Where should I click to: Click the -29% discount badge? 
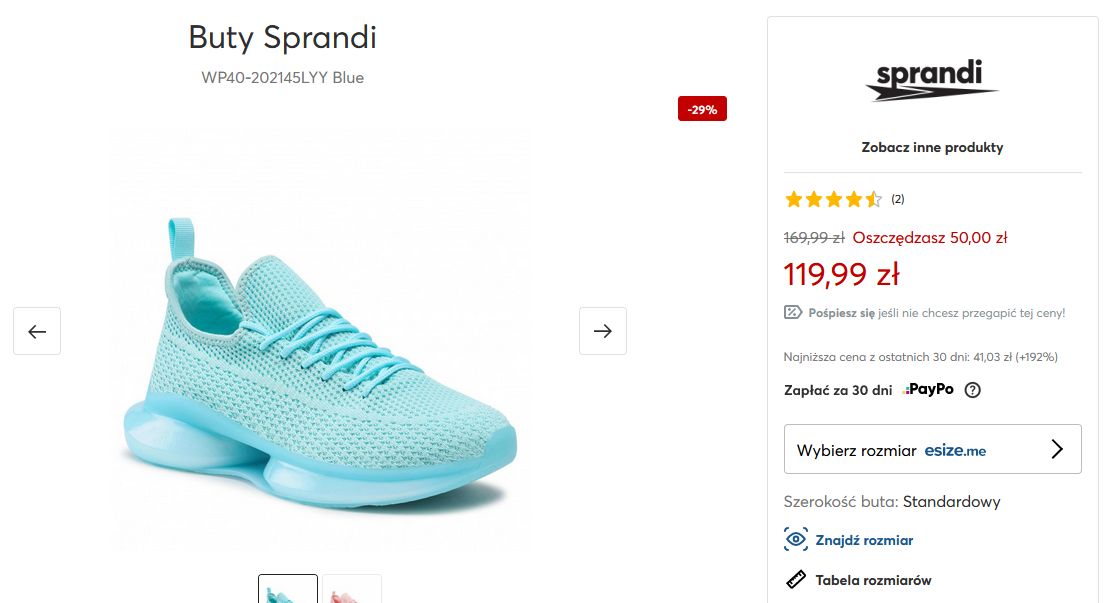coord(702,109)
